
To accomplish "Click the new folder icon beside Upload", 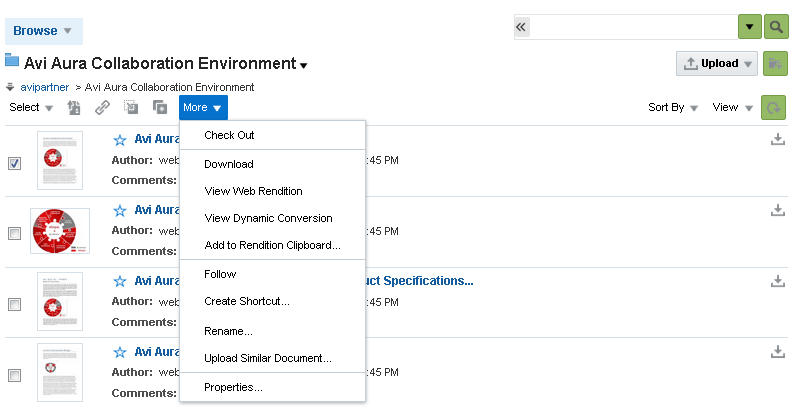I will pyautogui.click(x=774, y=64).
